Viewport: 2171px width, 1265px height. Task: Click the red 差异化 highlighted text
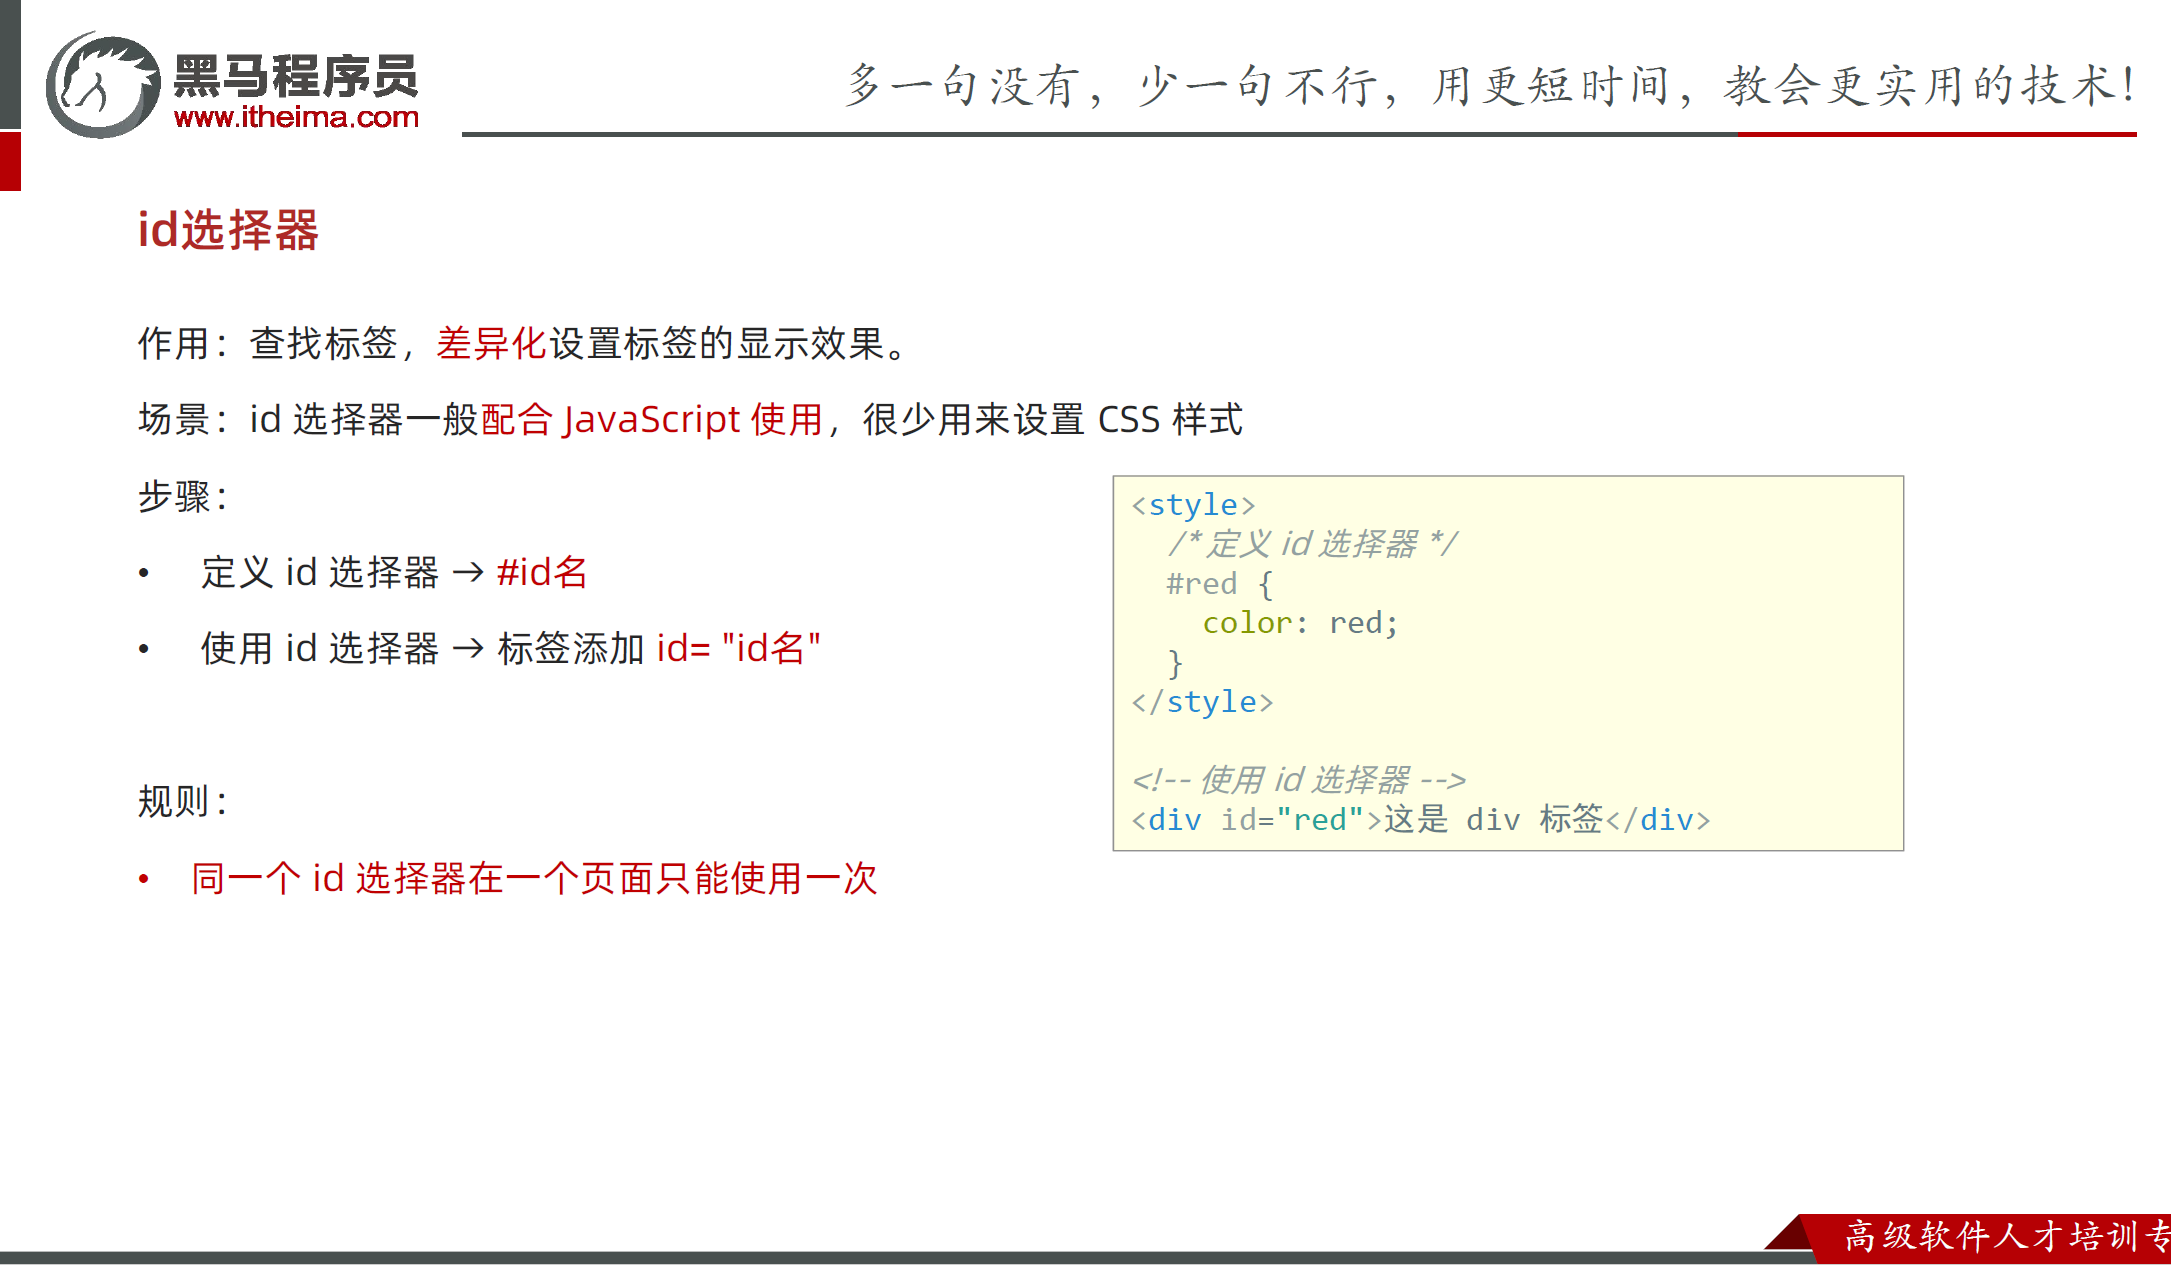(x=491, y=344)
